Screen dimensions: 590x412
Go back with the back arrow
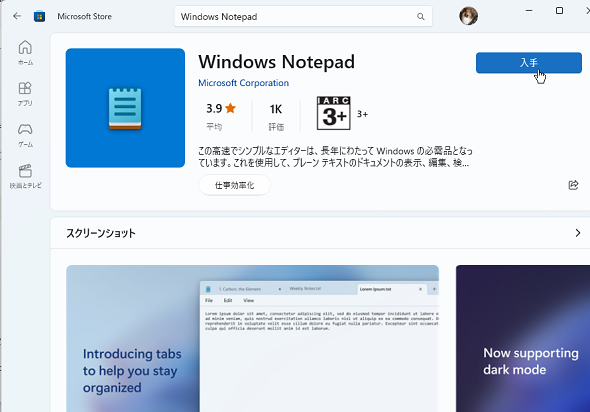tap(17, 16)
